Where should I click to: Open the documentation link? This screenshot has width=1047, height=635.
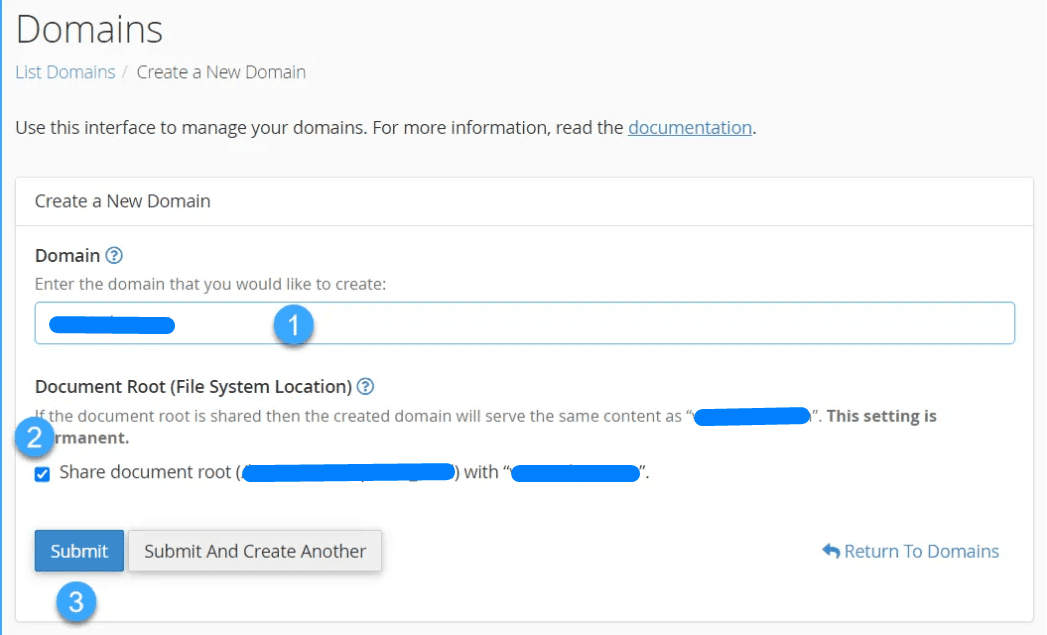[688, 127]
